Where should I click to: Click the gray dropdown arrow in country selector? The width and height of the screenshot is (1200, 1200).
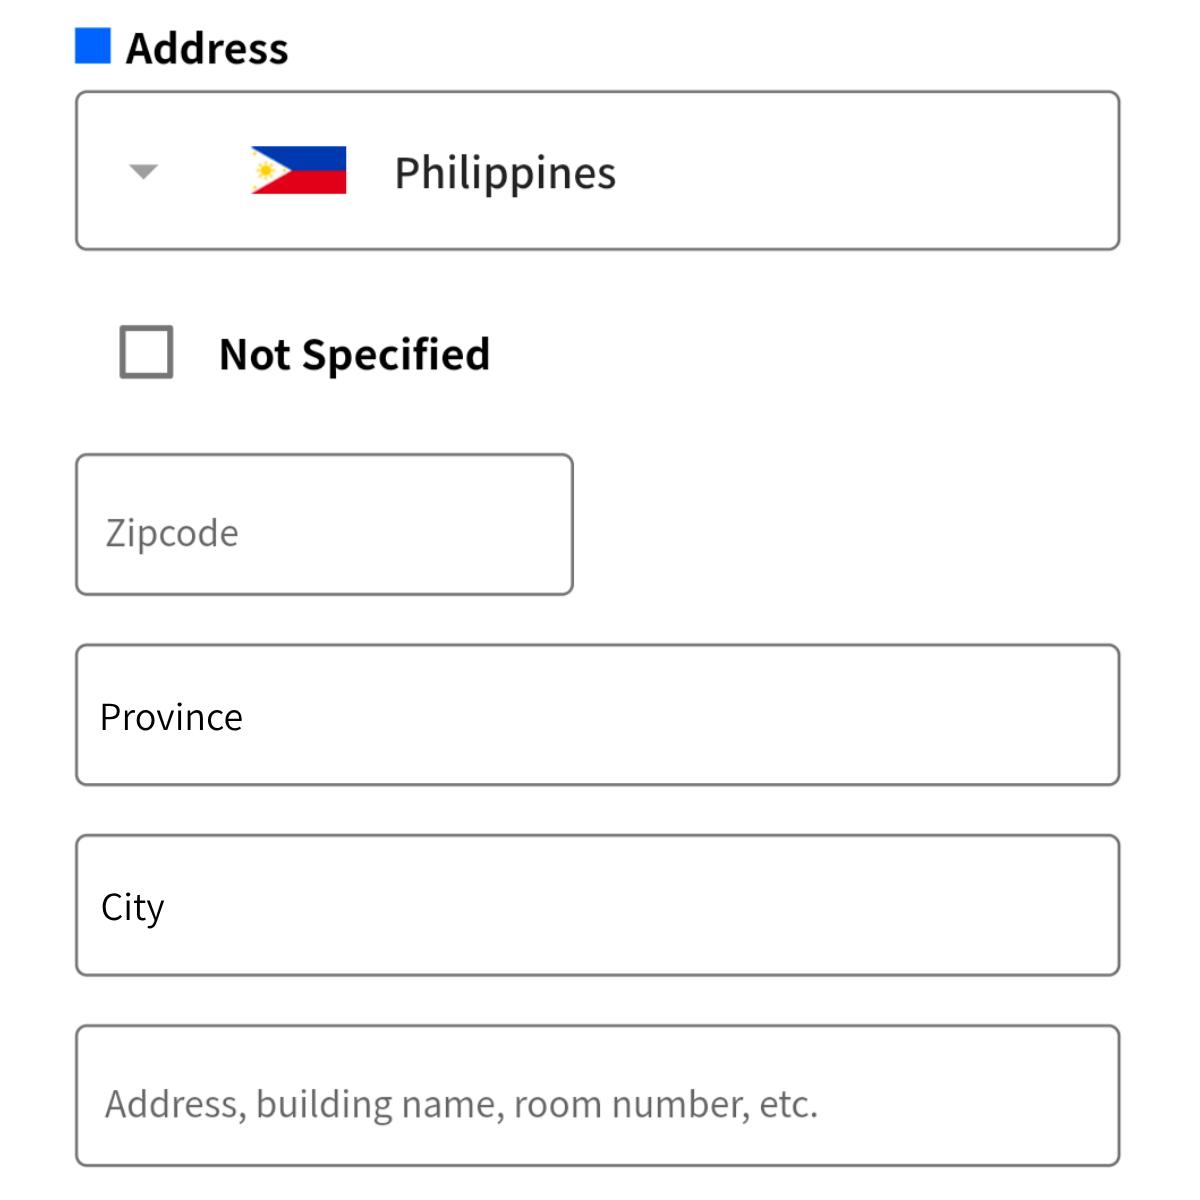click(x=144, y=172)
